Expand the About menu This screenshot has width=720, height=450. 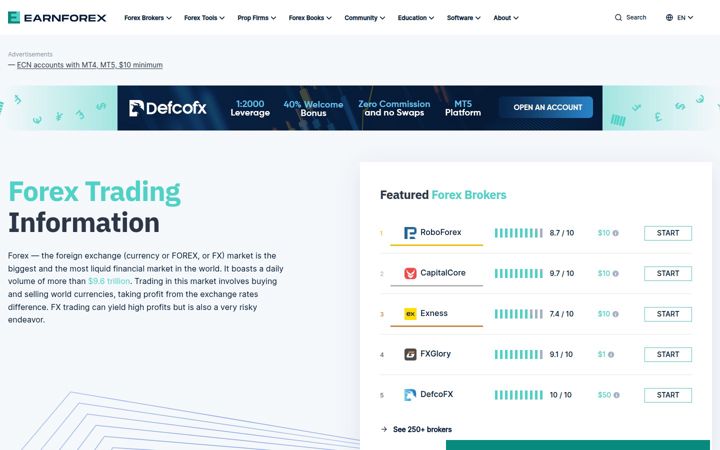[506, 17]
